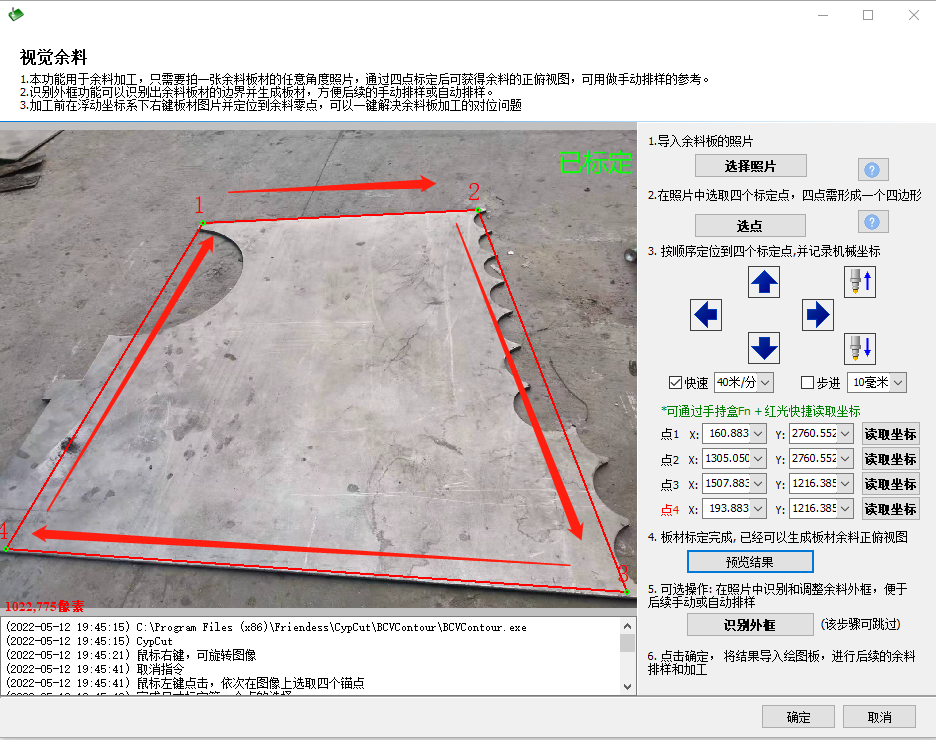Open help icon next to 选择照片
The image size is (936, 740).
click(x=873, y=169)
